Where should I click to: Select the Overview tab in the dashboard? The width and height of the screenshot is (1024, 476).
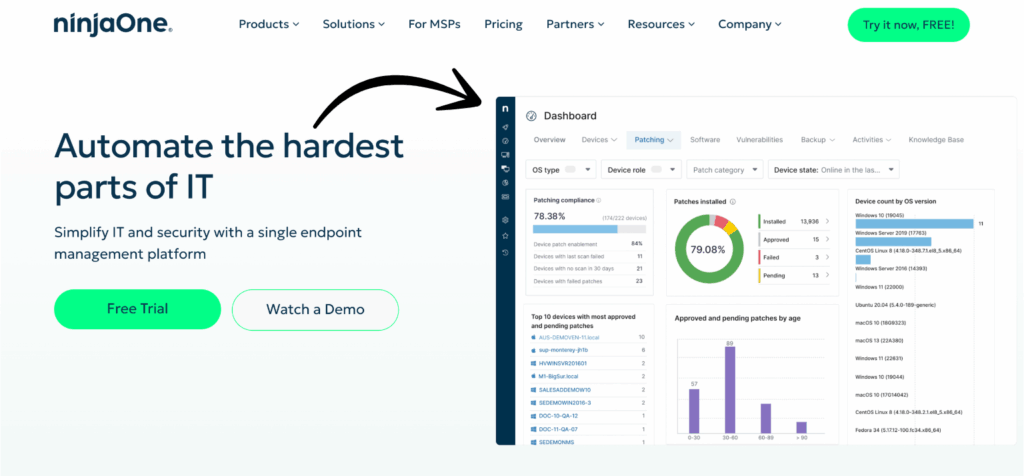[x=549, y=140]
